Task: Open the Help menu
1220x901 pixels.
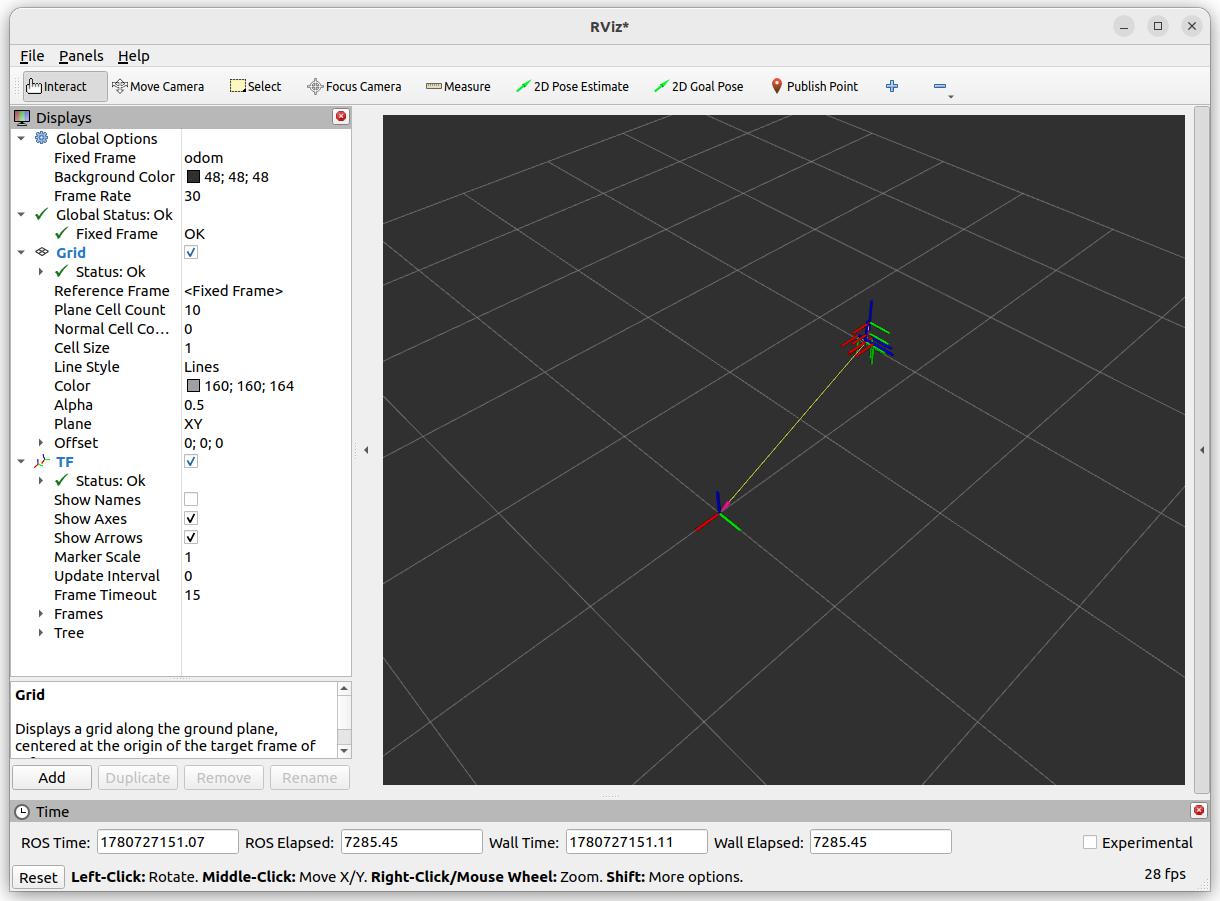Action: click(x=133, y=56)
